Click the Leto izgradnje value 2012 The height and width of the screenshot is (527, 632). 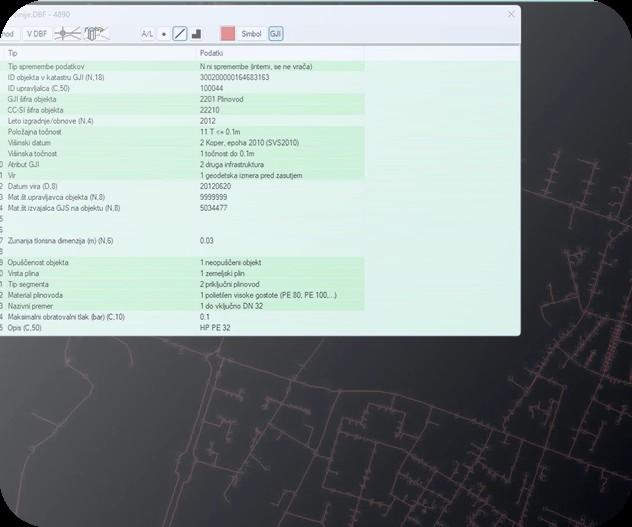208,121
